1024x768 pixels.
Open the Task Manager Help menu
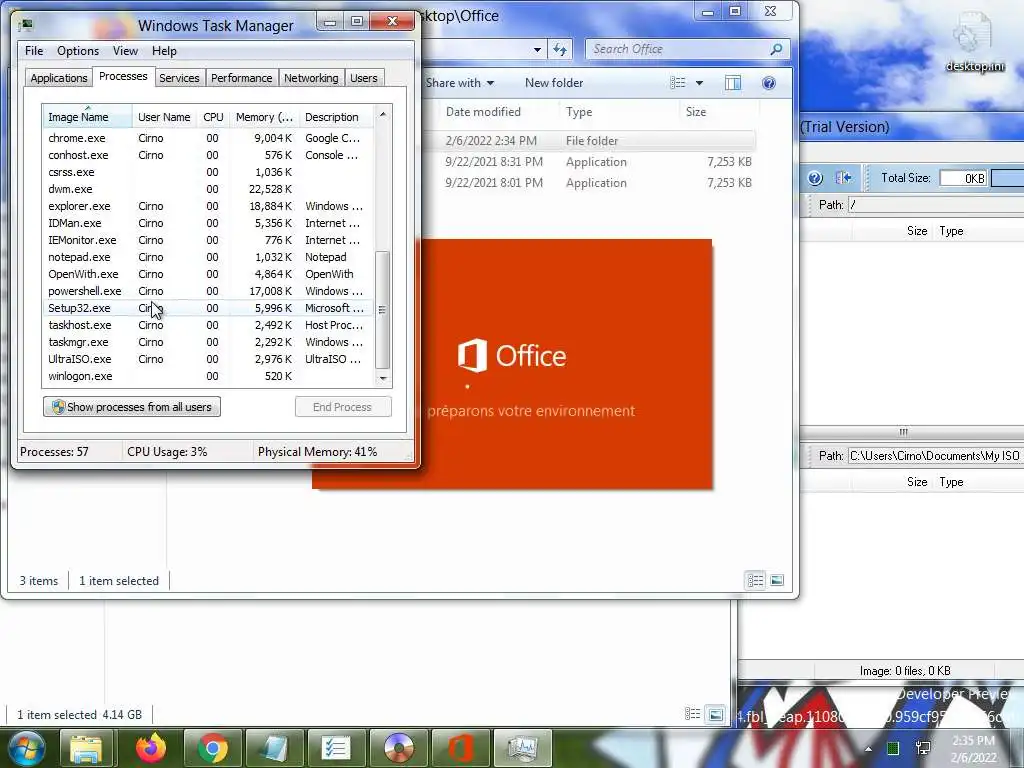(164, 51)
